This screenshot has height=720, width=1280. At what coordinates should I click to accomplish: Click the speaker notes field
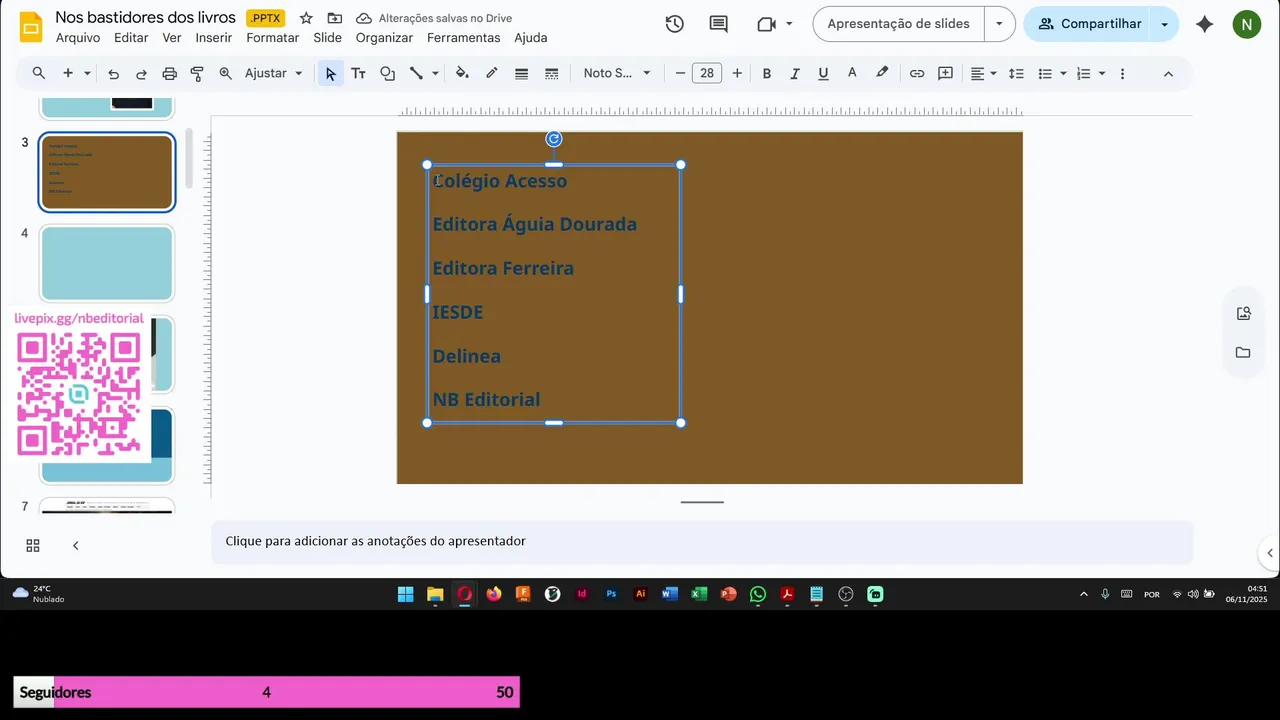pos(702,541)
